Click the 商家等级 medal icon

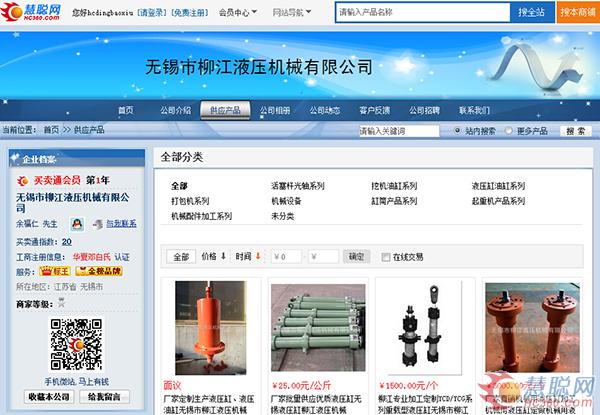(61, 303)
